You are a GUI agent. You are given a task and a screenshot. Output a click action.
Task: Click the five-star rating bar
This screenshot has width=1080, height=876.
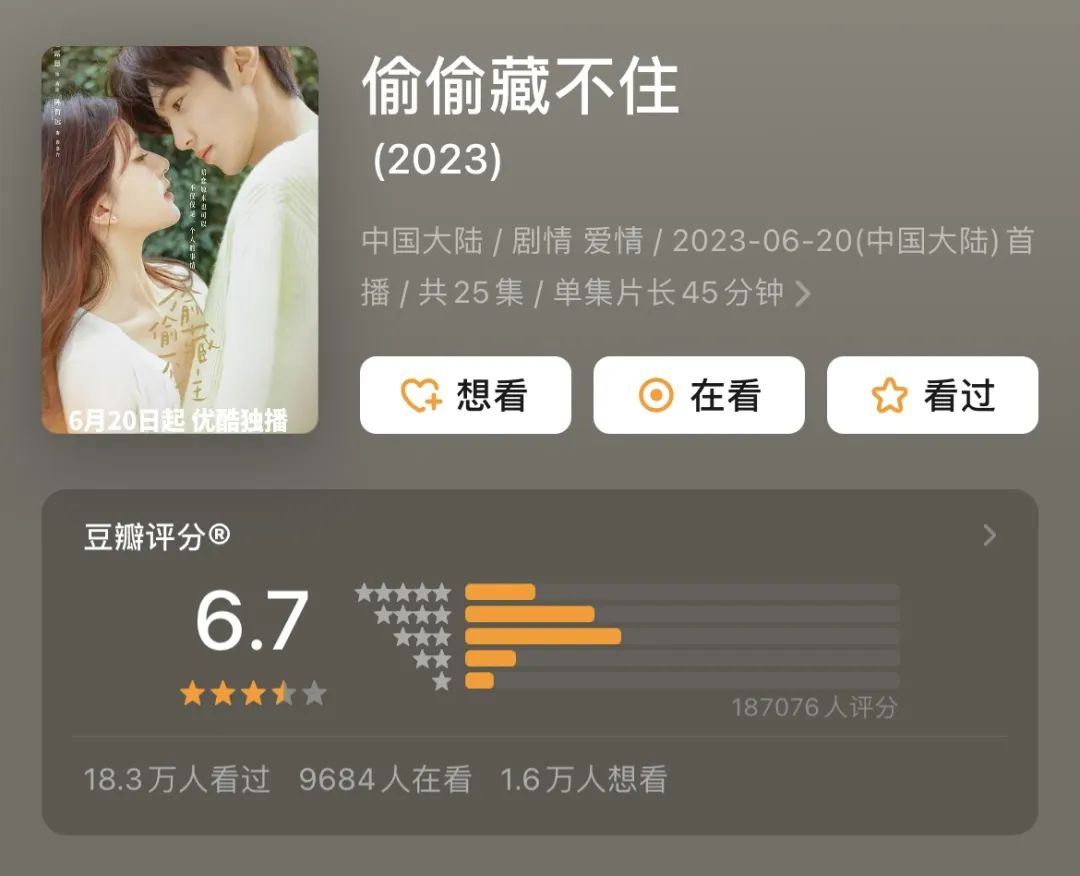[682, 592]
